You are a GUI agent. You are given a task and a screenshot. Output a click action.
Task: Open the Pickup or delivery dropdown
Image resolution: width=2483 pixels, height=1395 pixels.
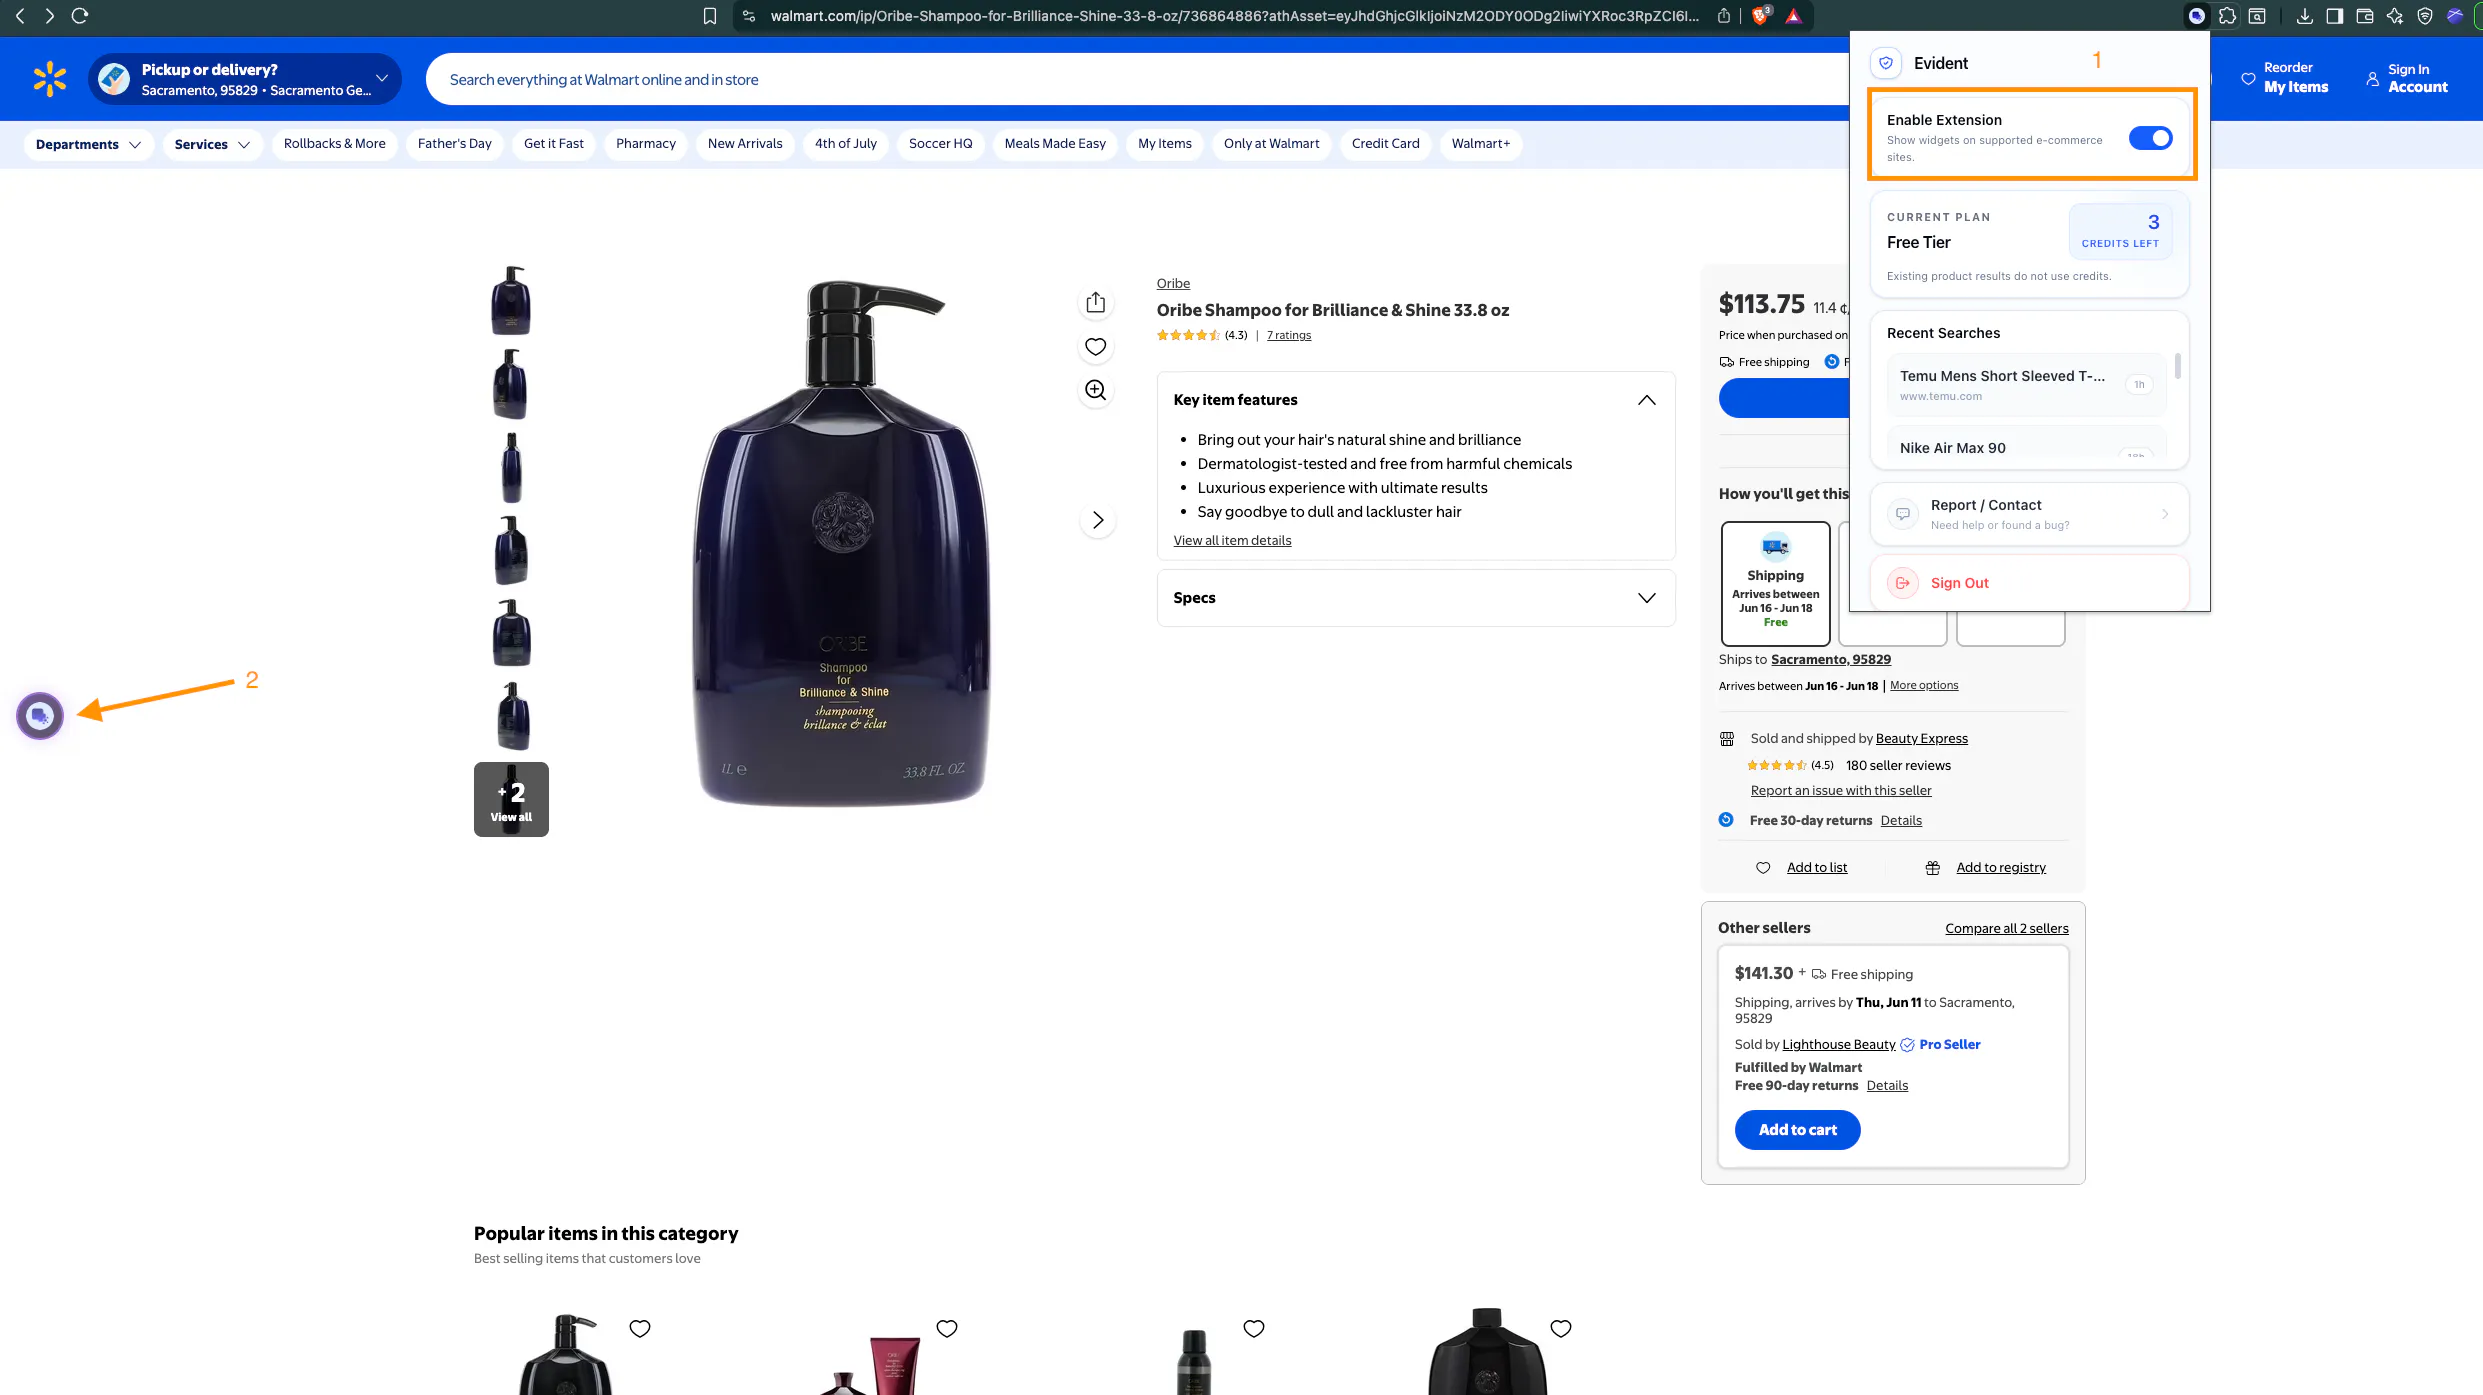click(x=245, y=79)
